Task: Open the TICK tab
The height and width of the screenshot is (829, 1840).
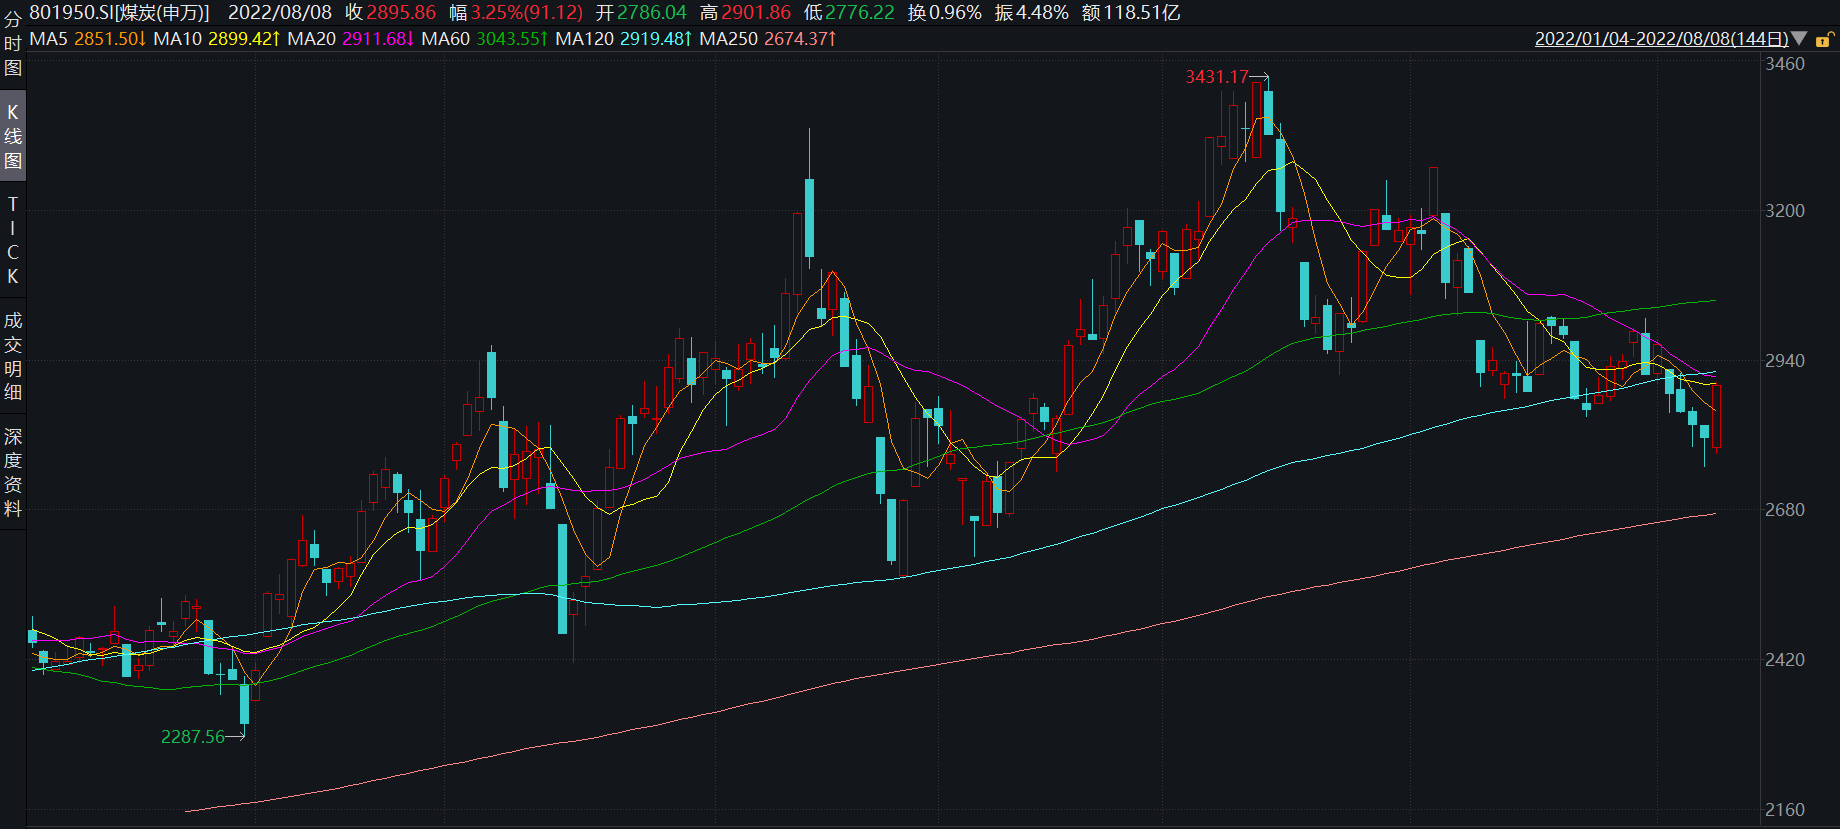Action: coord(13,240)
